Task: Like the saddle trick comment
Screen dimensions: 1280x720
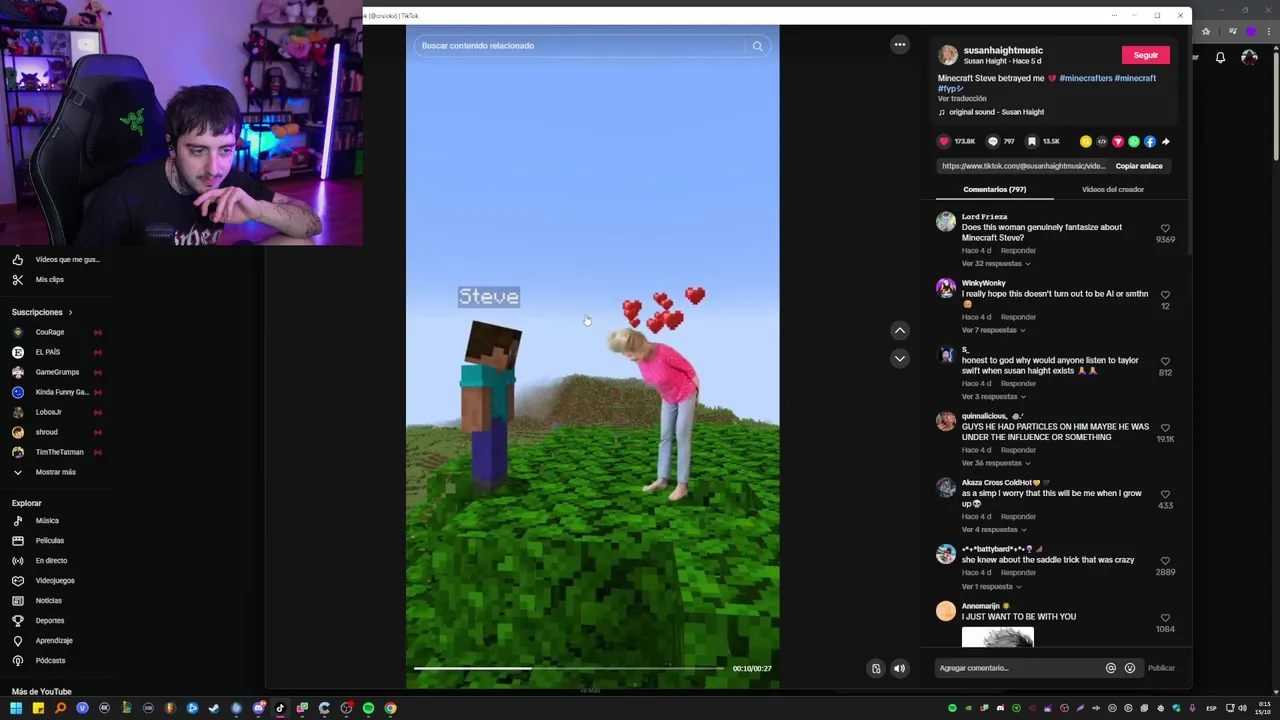Action: (x=1165, y=561)
